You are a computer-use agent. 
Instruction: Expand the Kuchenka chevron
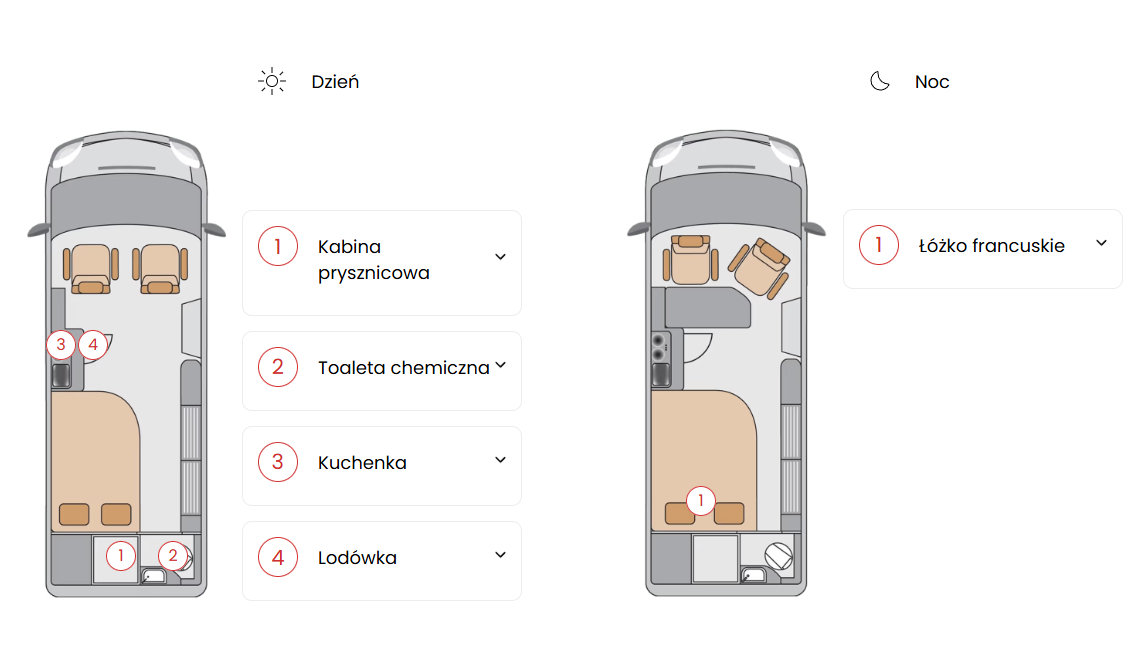pos(501,460)
